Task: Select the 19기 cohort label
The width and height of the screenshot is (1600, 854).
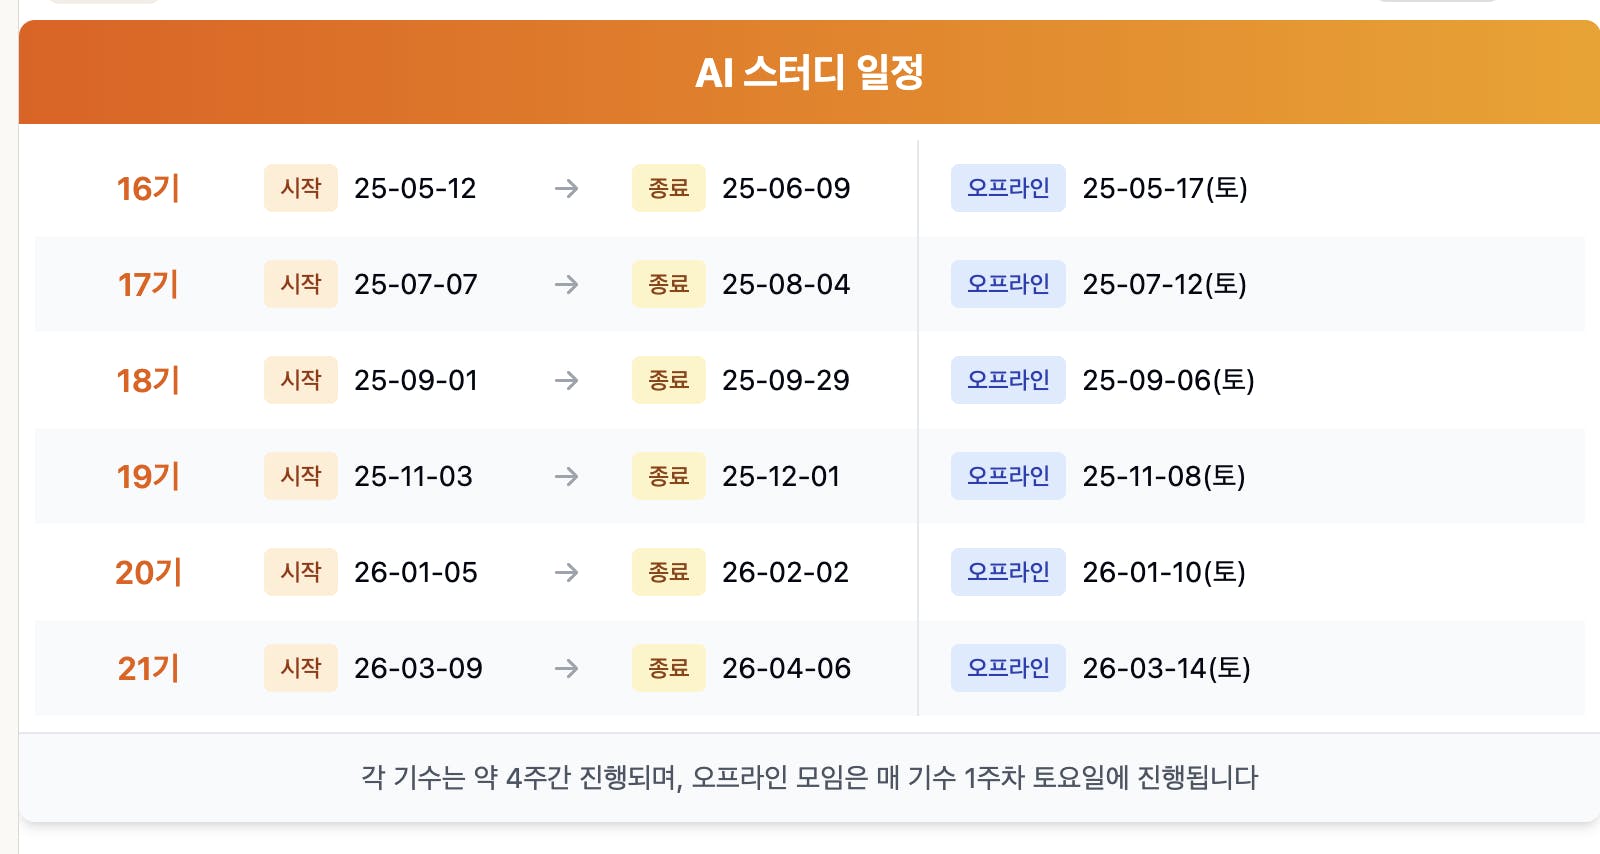Action: pyautogui.click(x=148, y=476)
